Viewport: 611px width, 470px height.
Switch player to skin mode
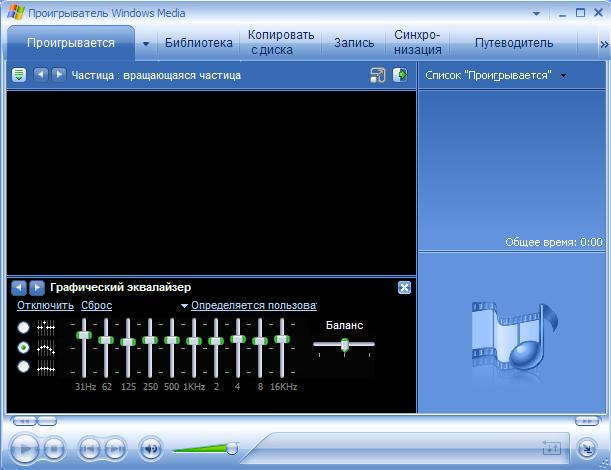pyautogui.click(x=586, y=449)
